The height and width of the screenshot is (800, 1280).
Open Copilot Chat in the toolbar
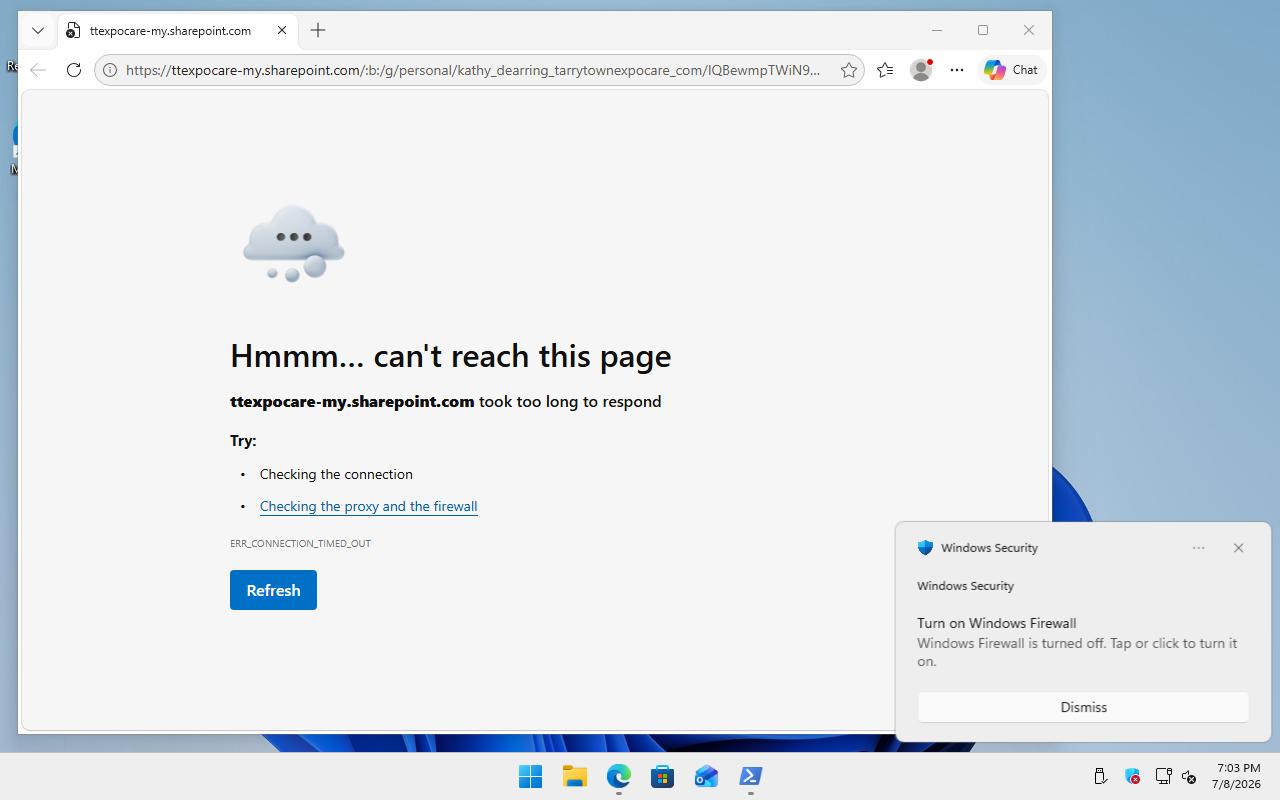tap(1011, 70)
